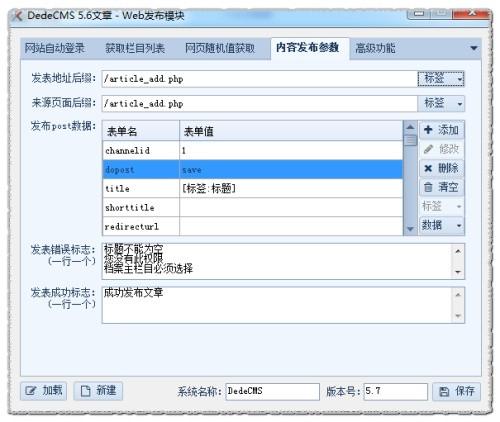The image size is (500, 422).
Task: Open the 获取栏目列表 tab
Action: tap(135, 48)
